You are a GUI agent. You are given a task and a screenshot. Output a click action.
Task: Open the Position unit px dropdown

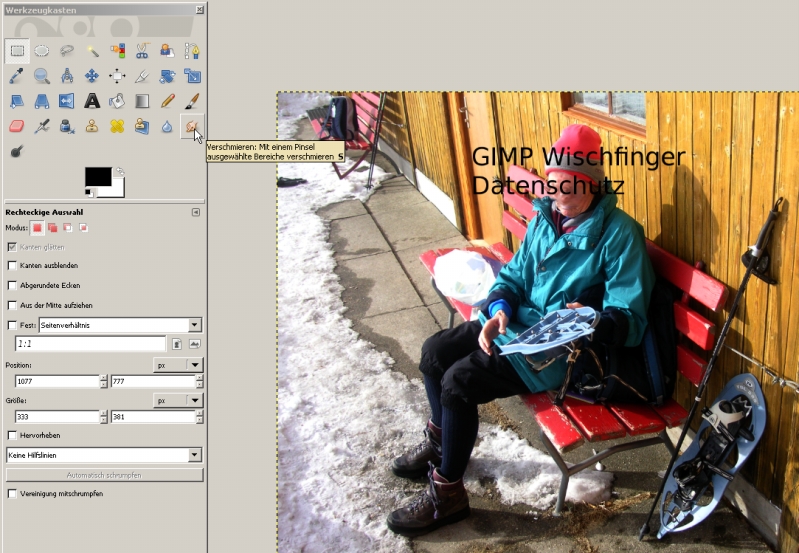point(178,365)
